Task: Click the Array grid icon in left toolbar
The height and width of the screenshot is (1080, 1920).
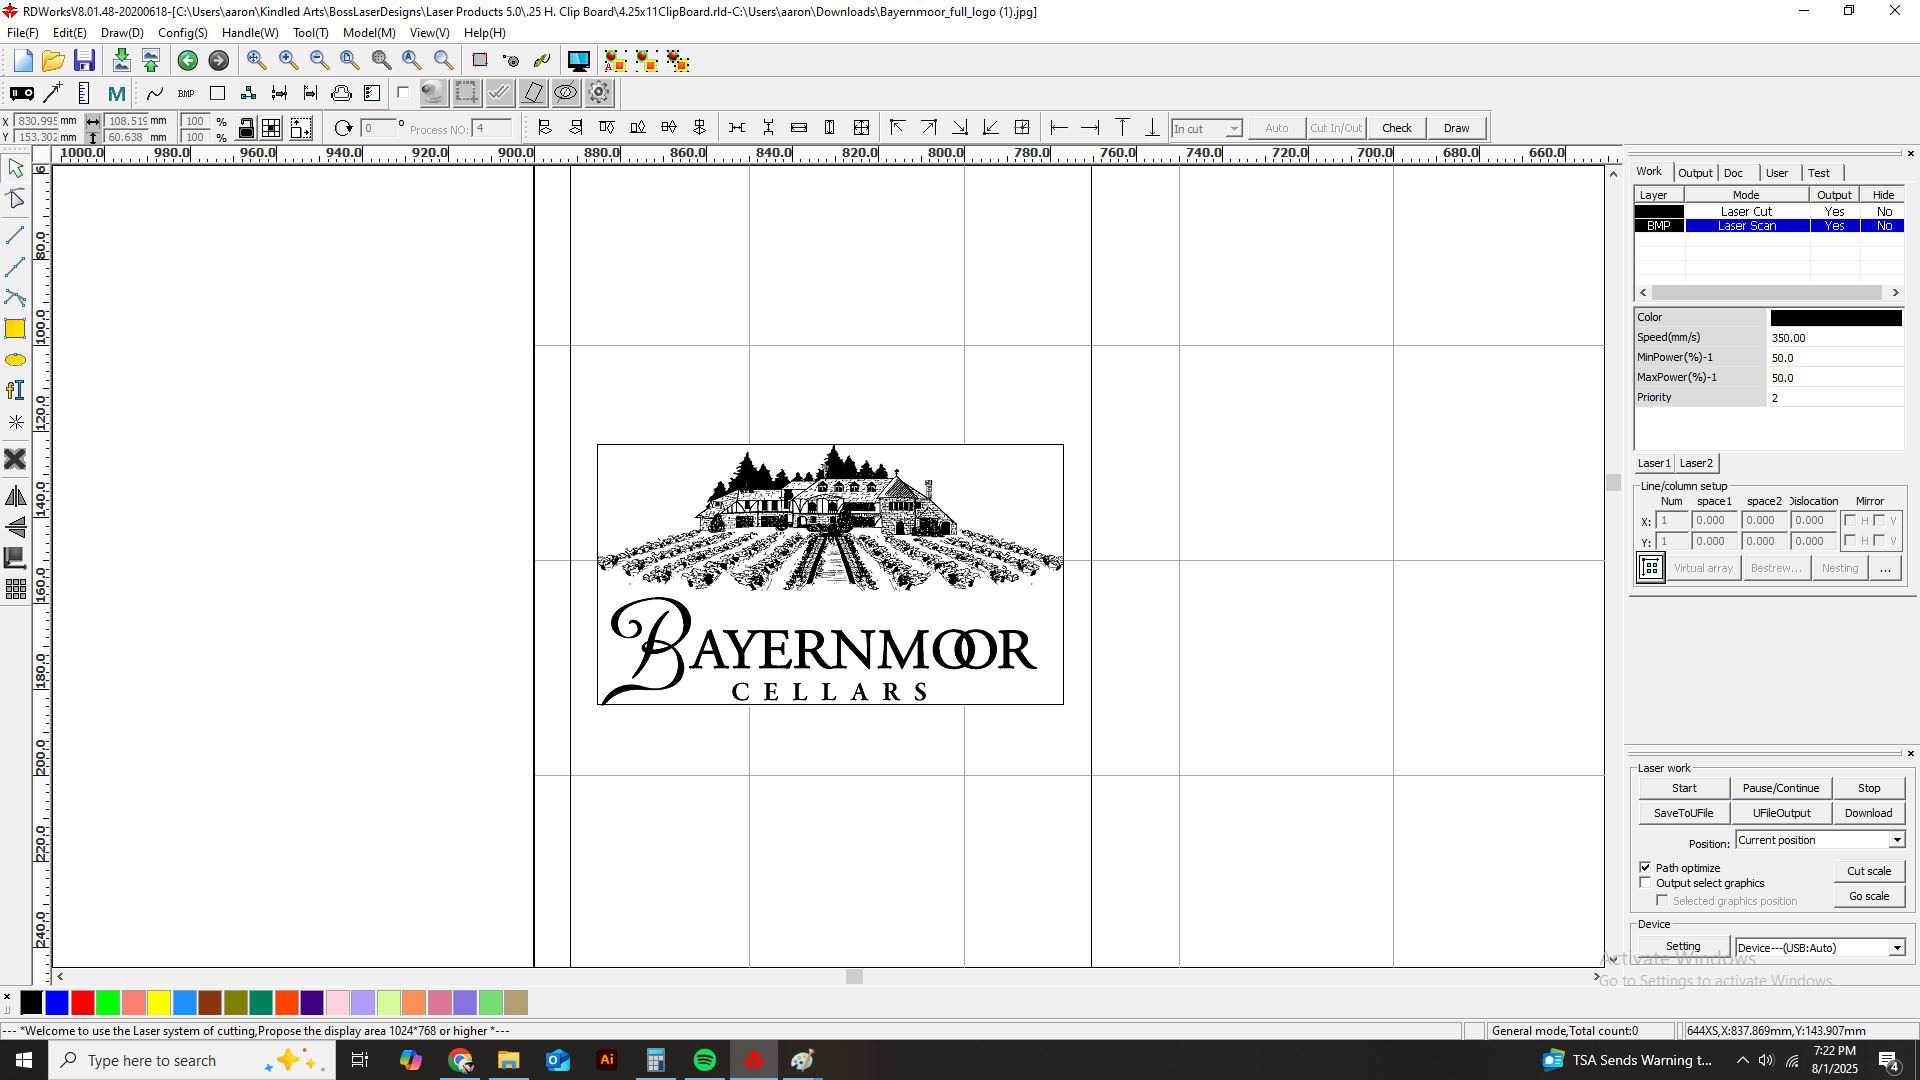Action: coord(15,590)
